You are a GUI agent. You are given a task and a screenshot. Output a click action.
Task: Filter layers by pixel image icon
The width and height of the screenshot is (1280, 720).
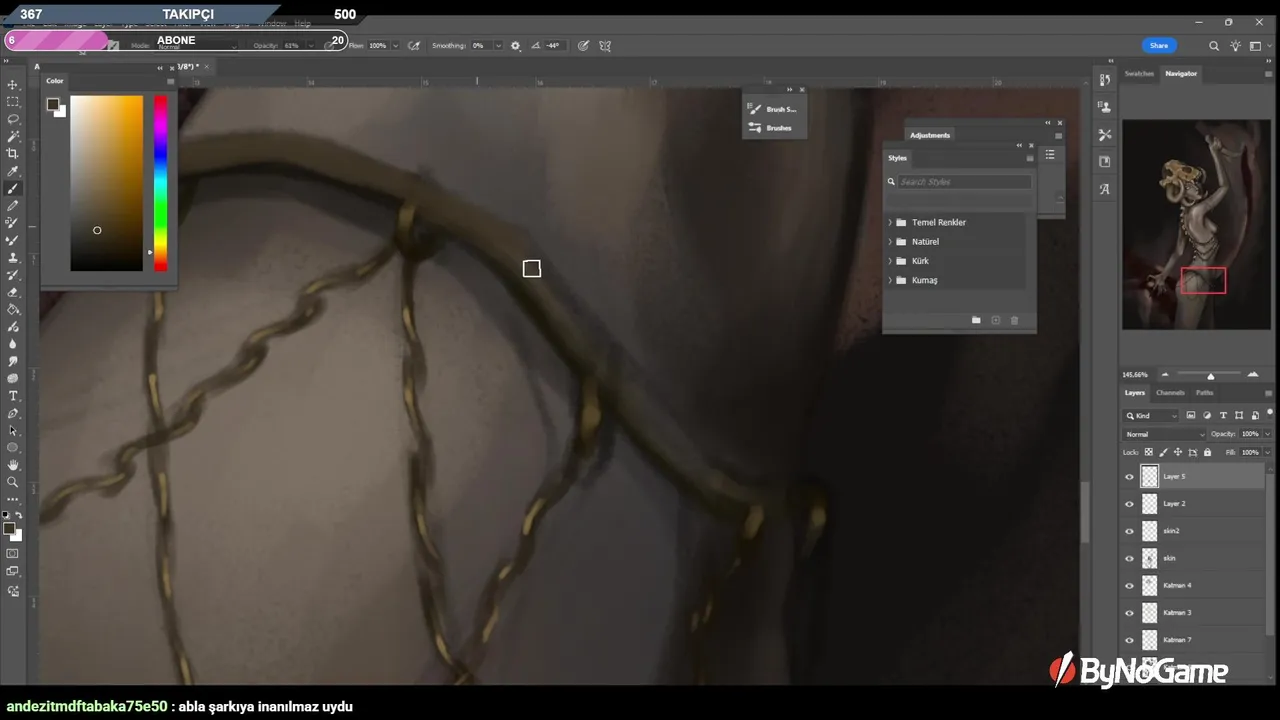tap(1191, 415)
